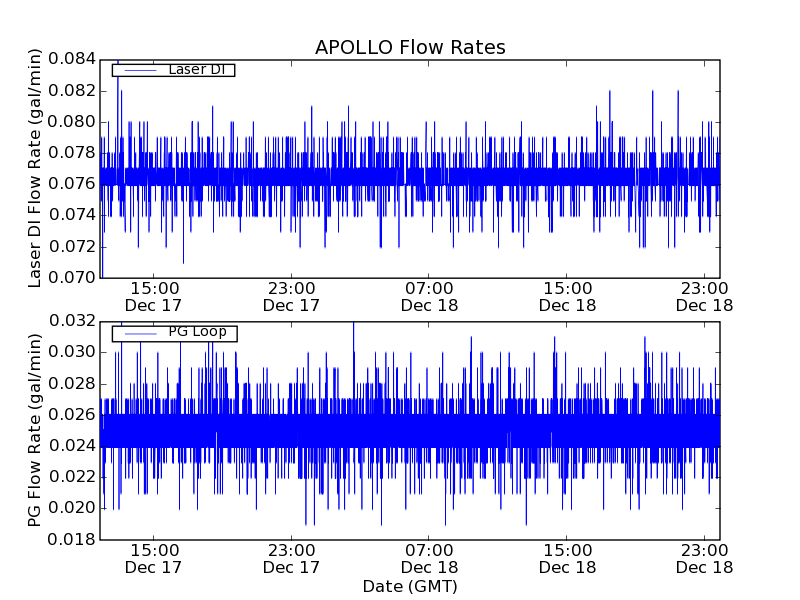Click the 0.072 y-axis tick label

click(72, 247)
